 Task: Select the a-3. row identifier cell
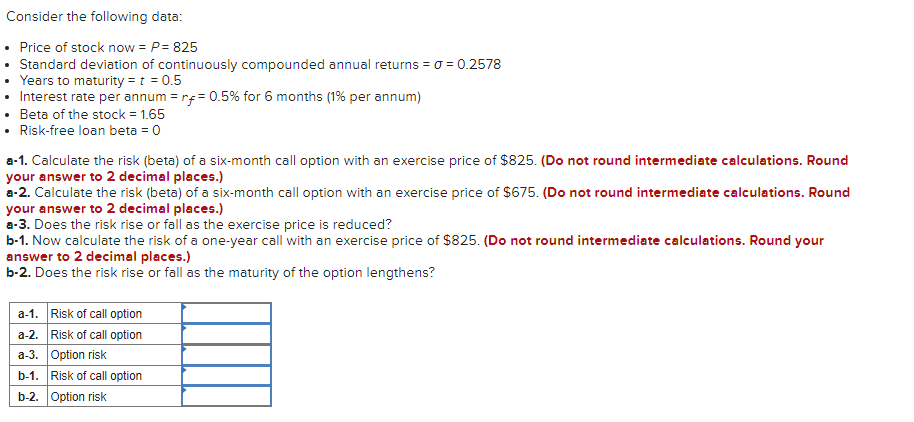pos(29,355)
